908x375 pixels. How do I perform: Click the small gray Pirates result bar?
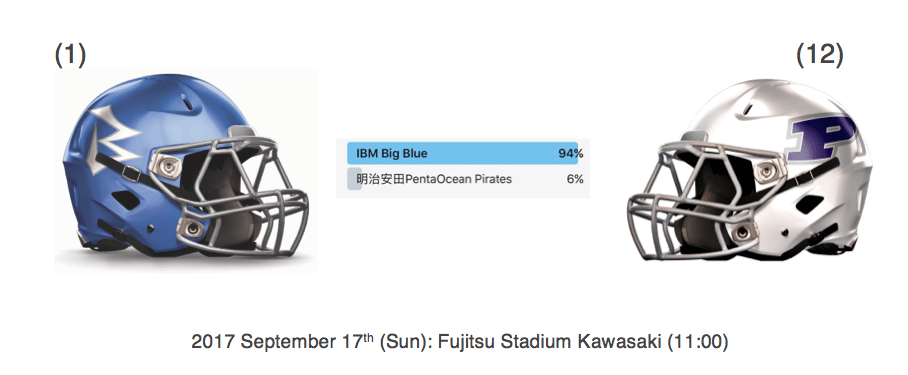point(354,179)
